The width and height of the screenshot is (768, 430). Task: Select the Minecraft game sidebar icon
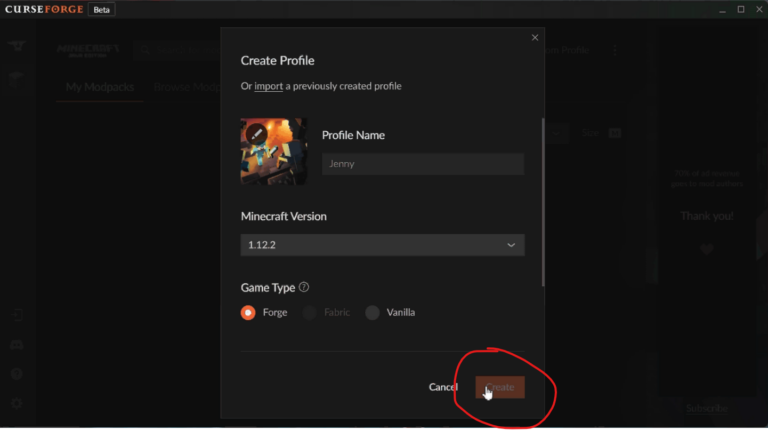pyautogui.click(x=16, y=79)
